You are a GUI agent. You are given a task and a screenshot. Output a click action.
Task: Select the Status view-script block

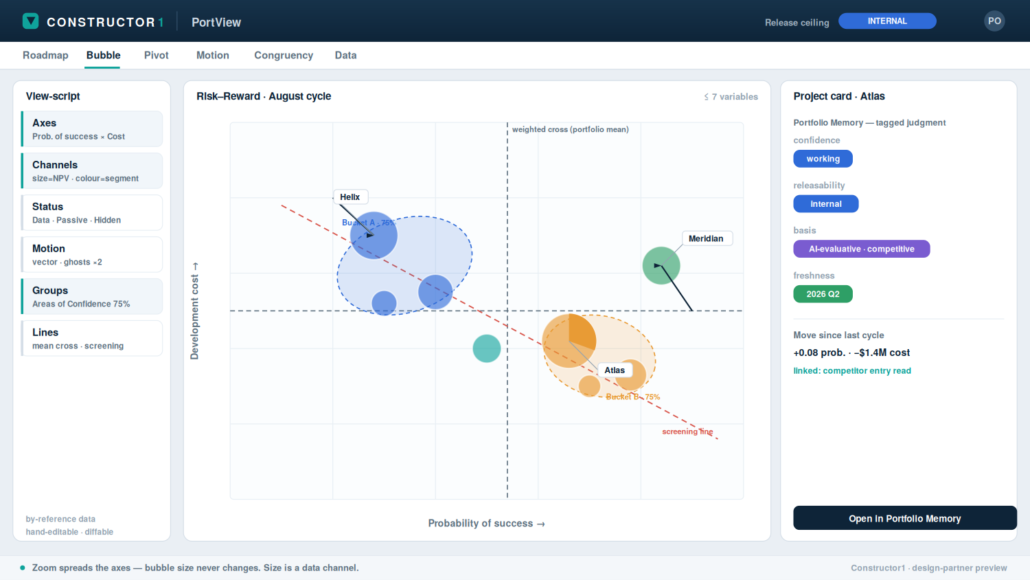tap(92, 213)
